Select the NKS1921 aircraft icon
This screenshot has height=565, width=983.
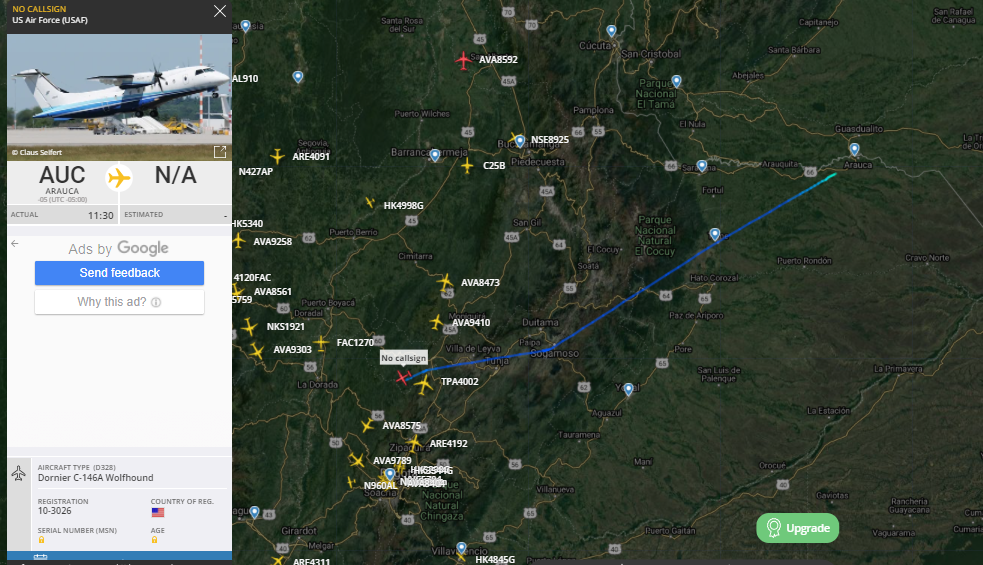[x=250, y=327]
